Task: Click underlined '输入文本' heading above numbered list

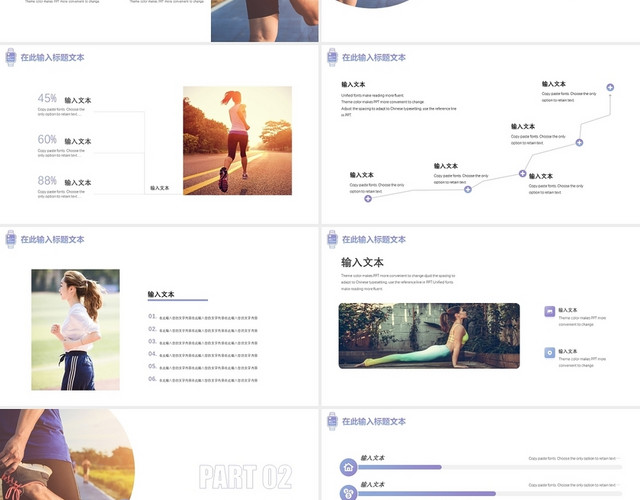Action: tap(161, 294)
